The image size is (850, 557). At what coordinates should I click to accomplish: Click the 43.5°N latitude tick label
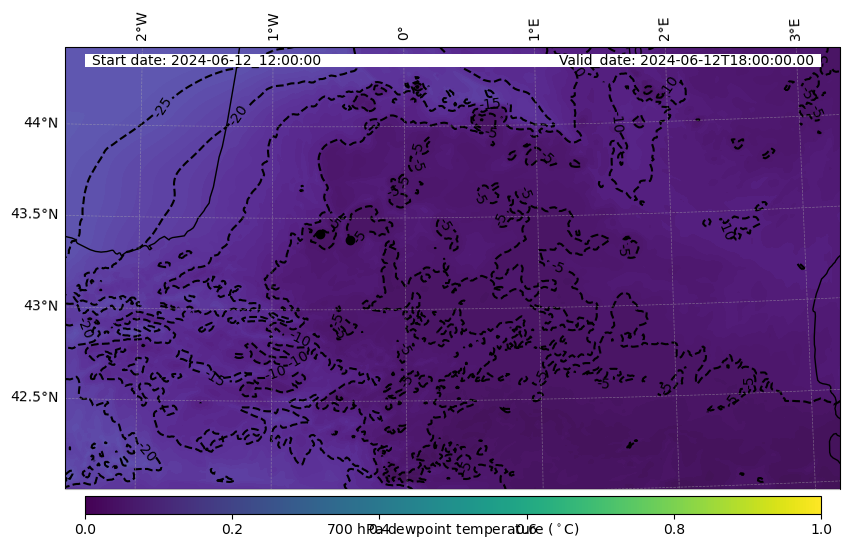pyautogui.click(x=35, y=214)
